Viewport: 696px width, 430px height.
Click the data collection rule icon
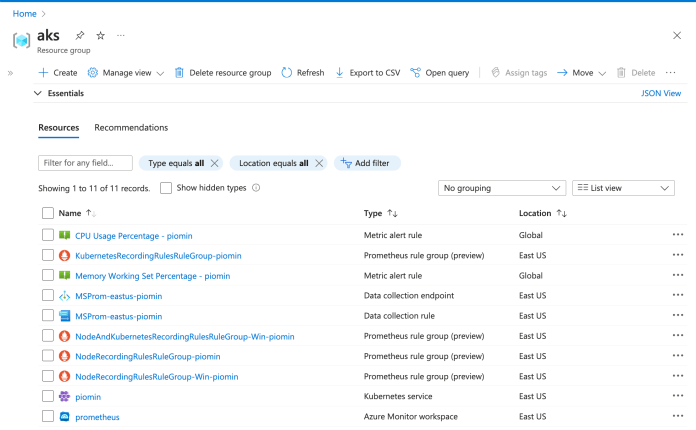(x=64, y=316)
